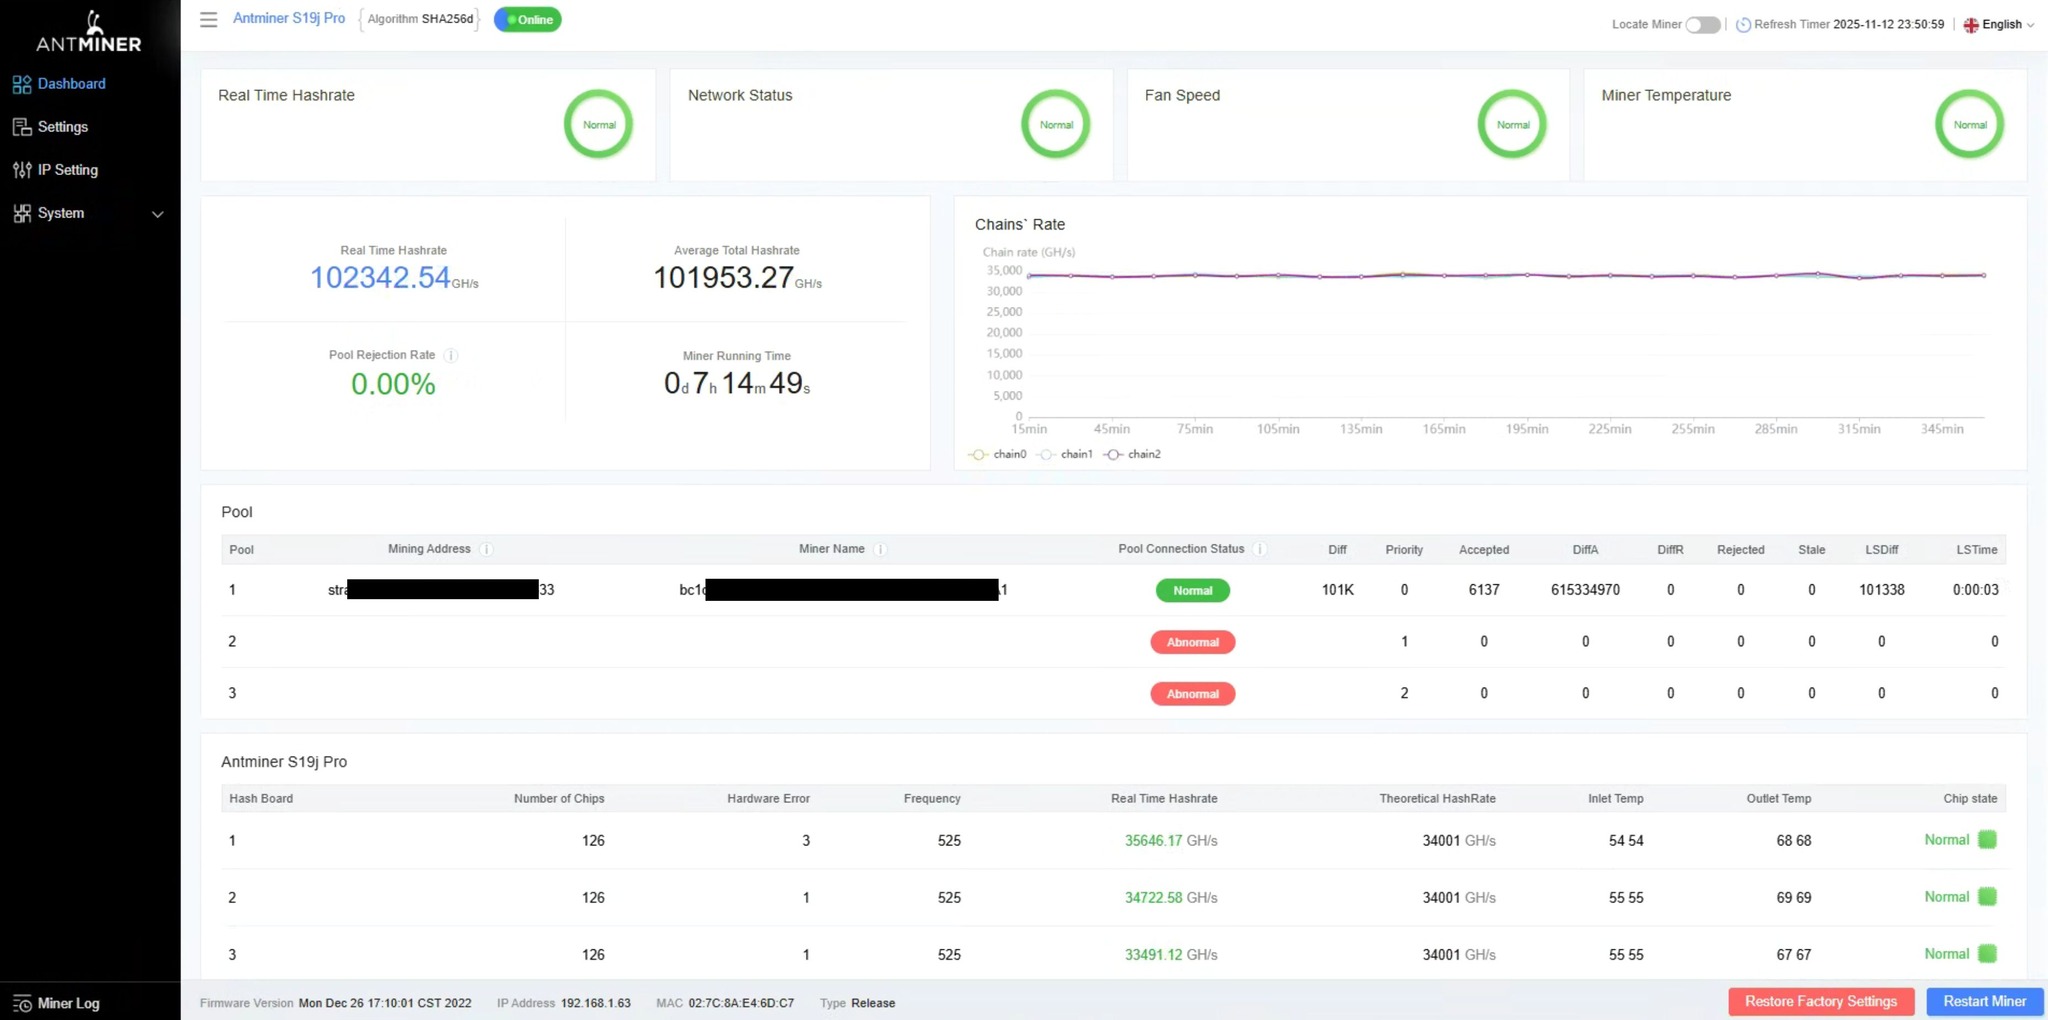The image size is (2048, 1020).
Task: Open the English language dropdown
Action: (1999, 24)
